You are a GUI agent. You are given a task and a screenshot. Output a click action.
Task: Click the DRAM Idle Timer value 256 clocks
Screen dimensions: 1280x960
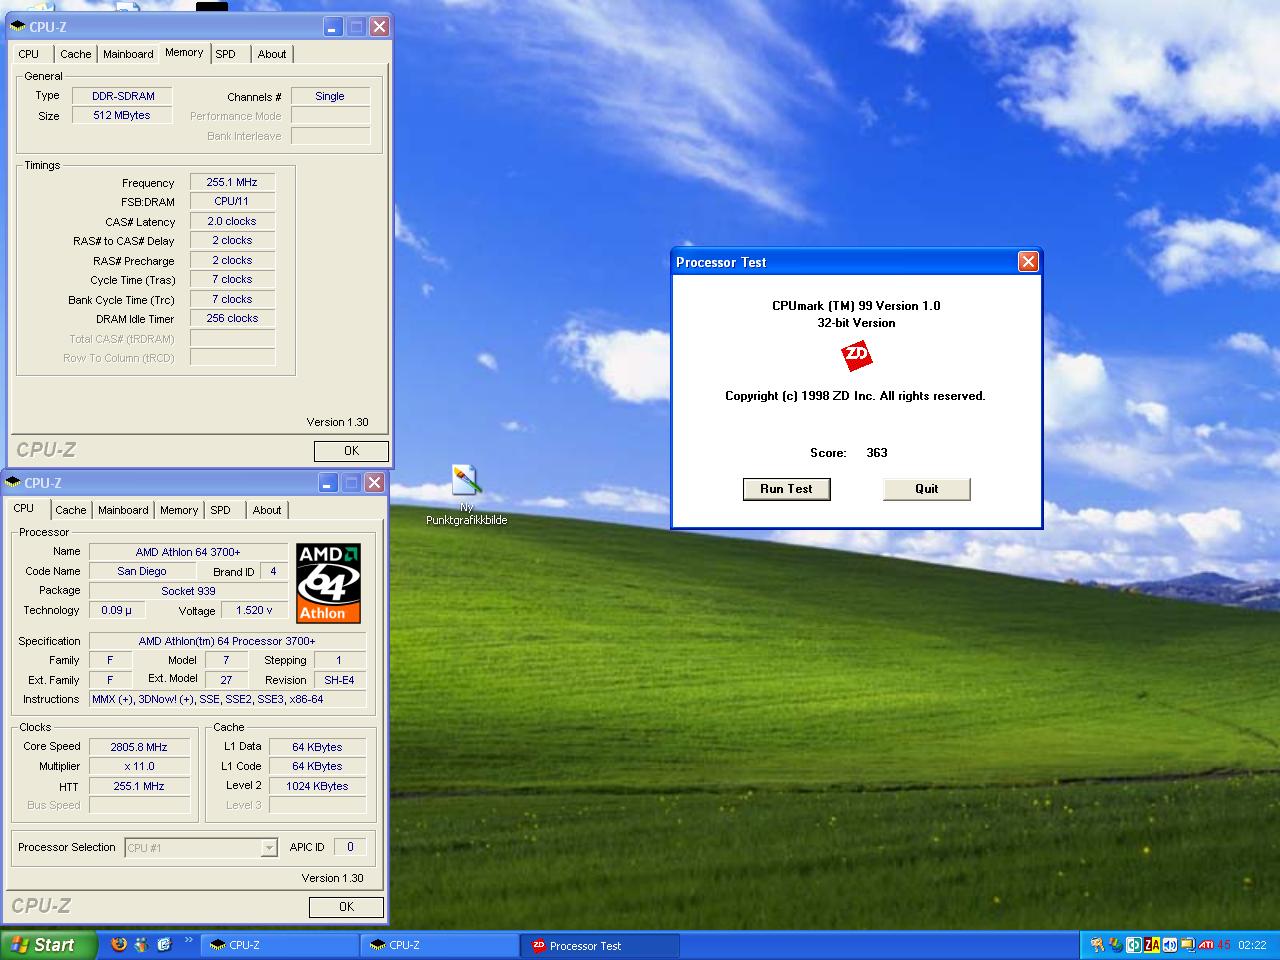tap(232, 318)
